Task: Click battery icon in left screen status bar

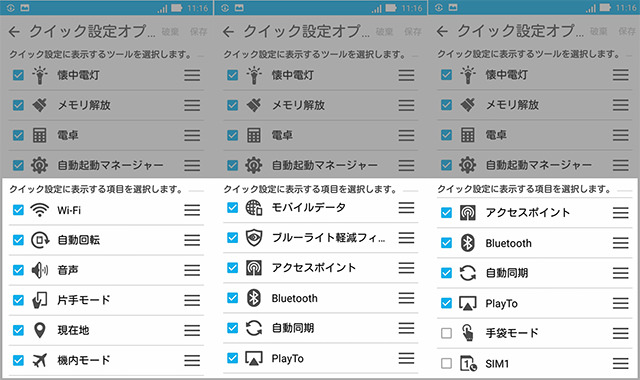Action: point(176,8)
